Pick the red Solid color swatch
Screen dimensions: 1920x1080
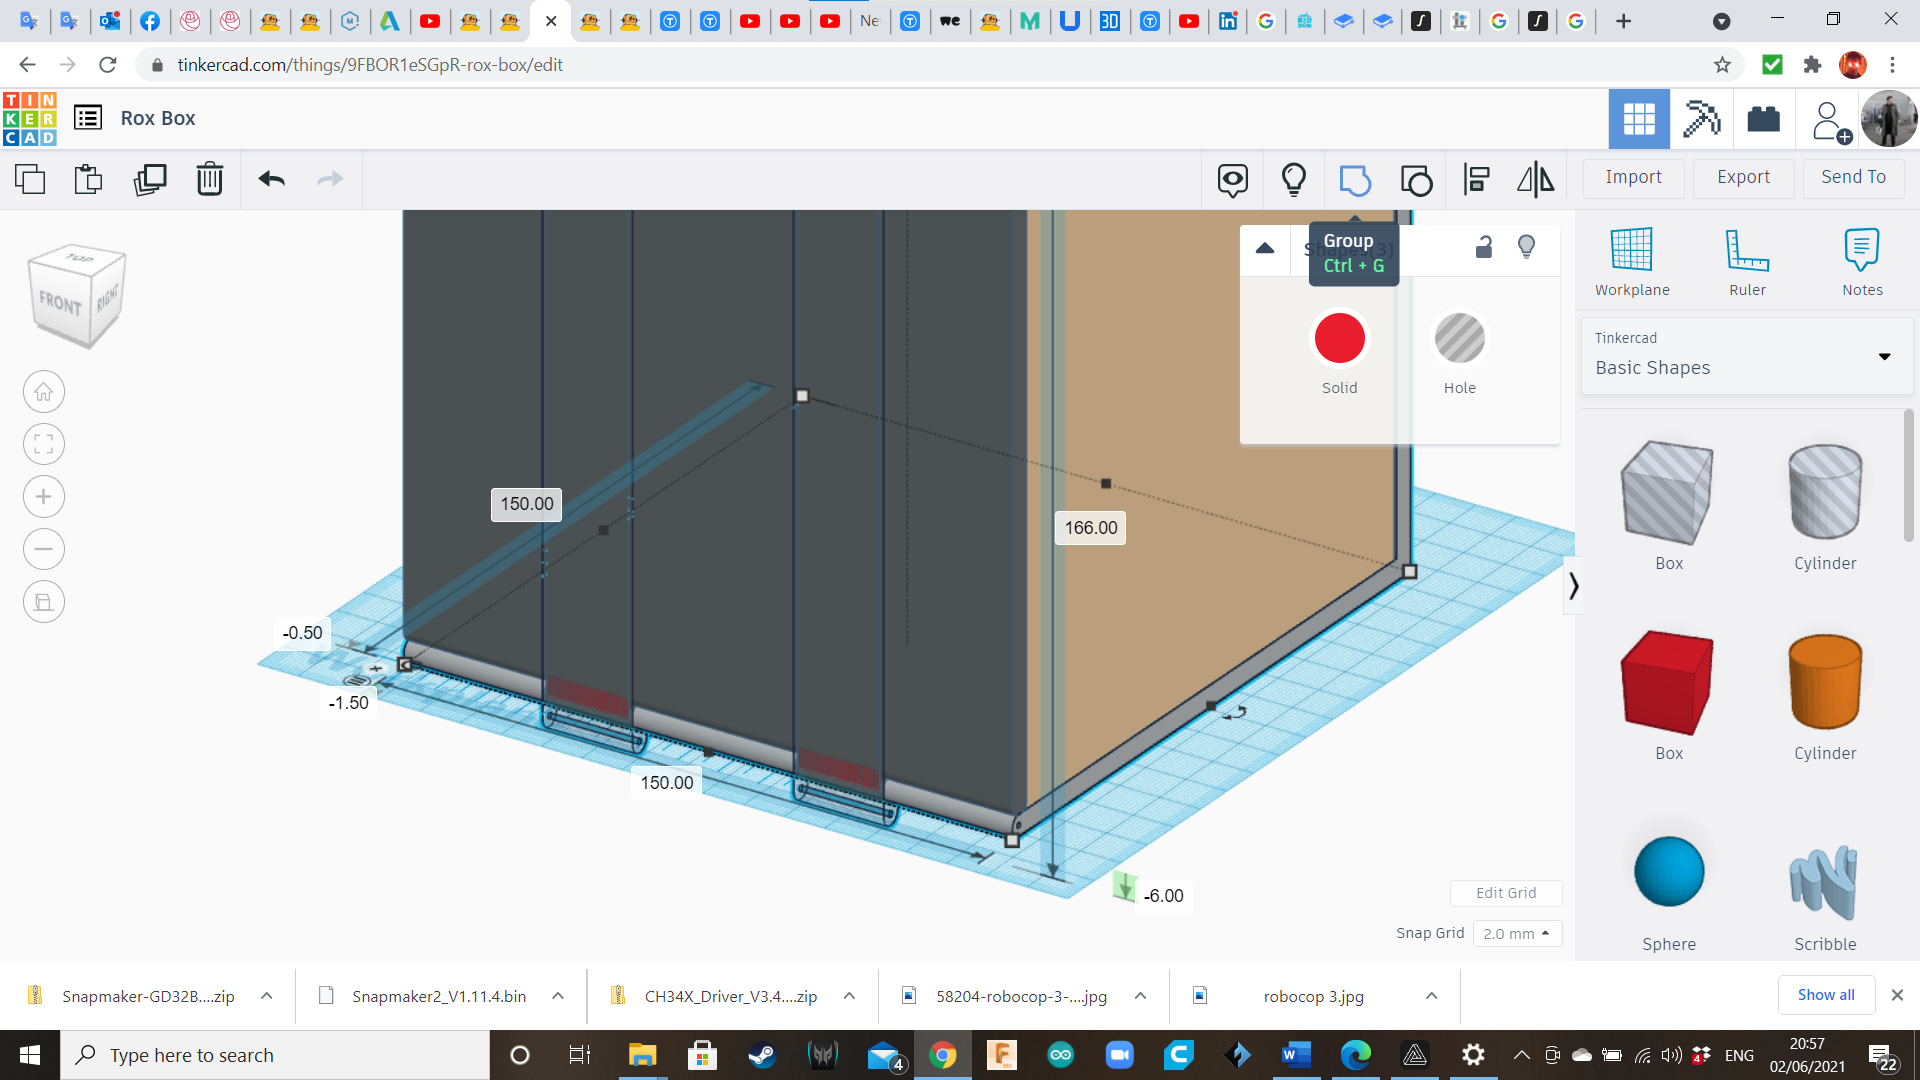click(x=1339, y=339)
